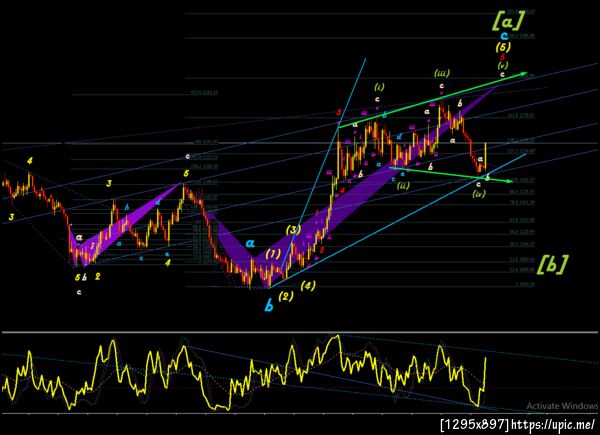Select the green "(iv)" wave label

tap(479, 194)
